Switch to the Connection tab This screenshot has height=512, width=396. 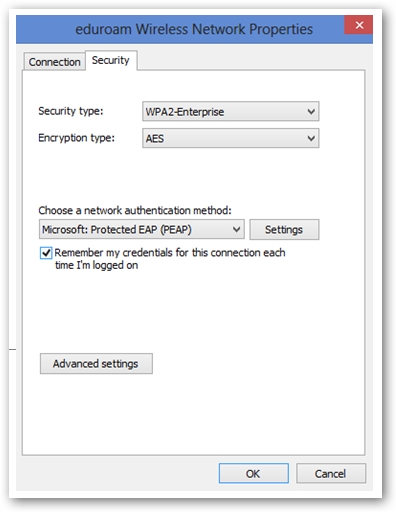[x=54, y=62]
